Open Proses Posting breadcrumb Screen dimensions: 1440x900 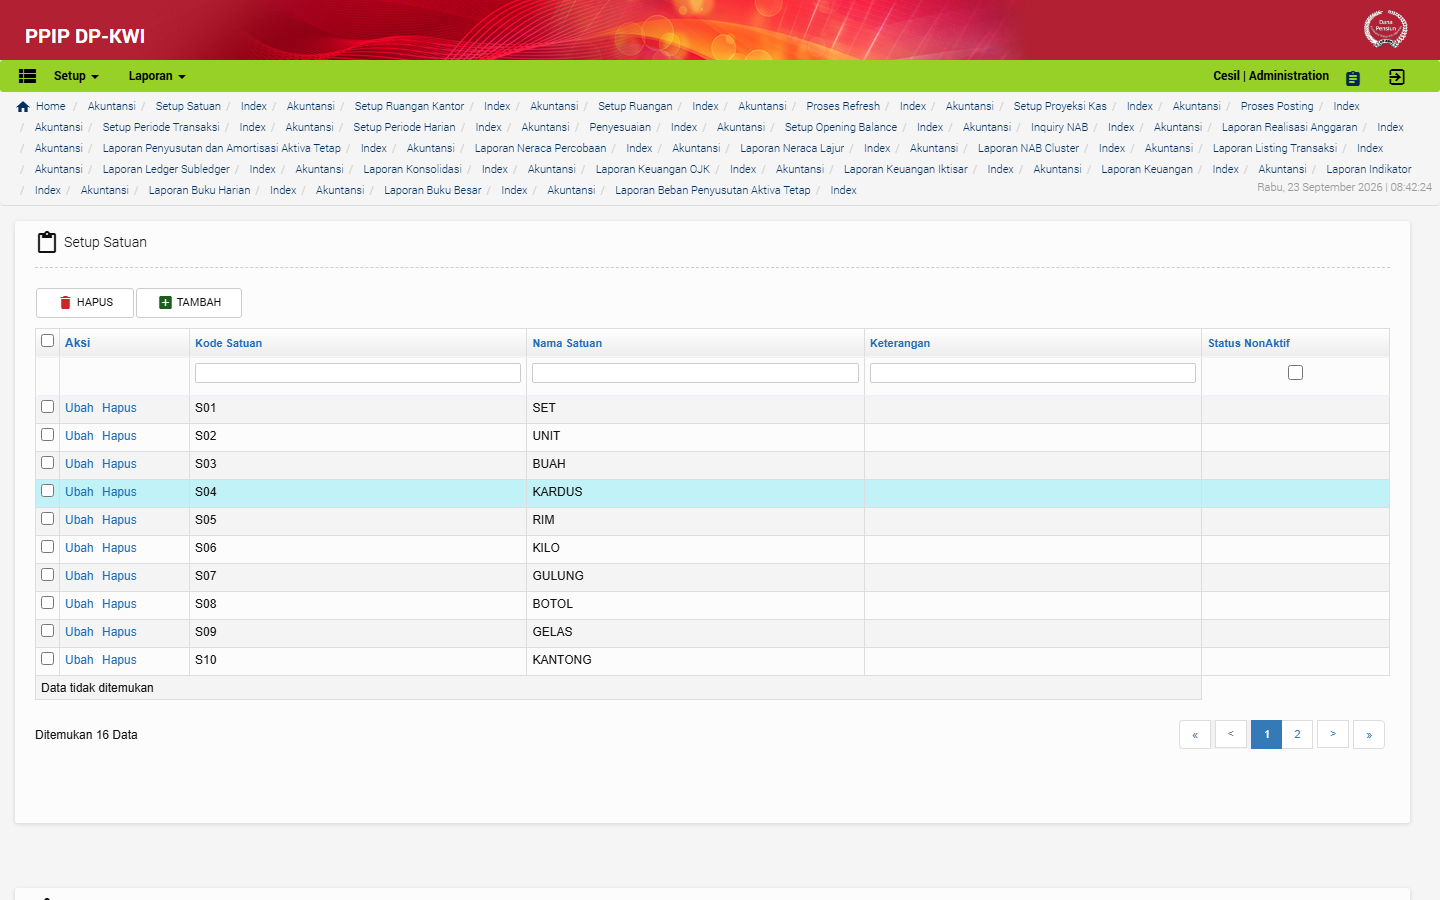1277,106
